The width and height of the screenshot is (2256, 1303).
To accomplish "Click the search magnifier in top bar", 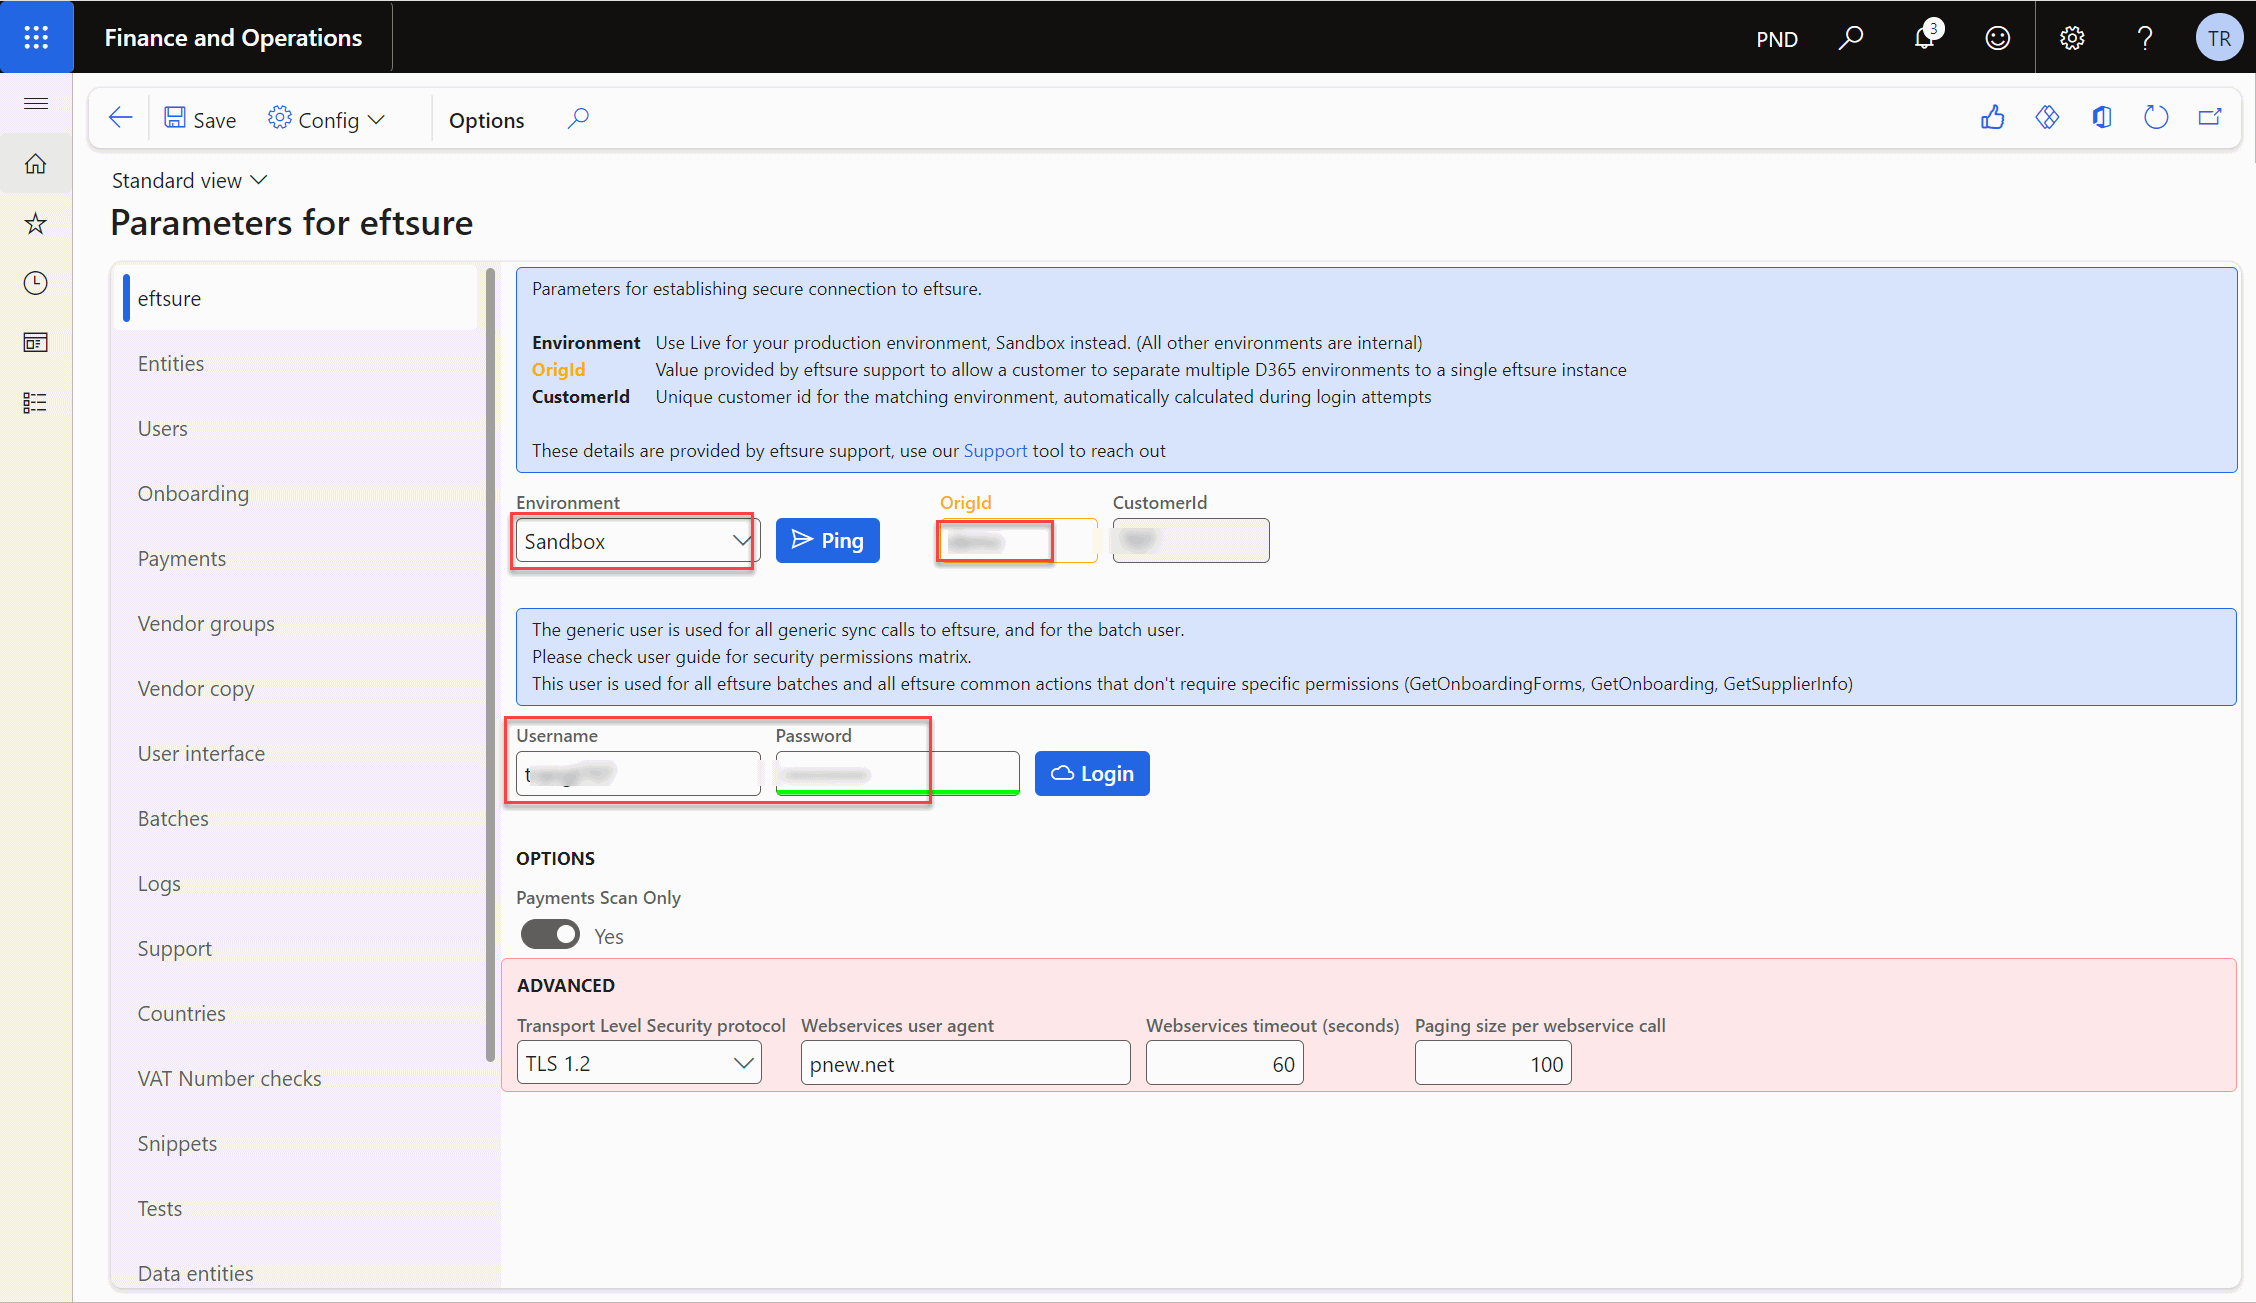I will pos(1851,38).
